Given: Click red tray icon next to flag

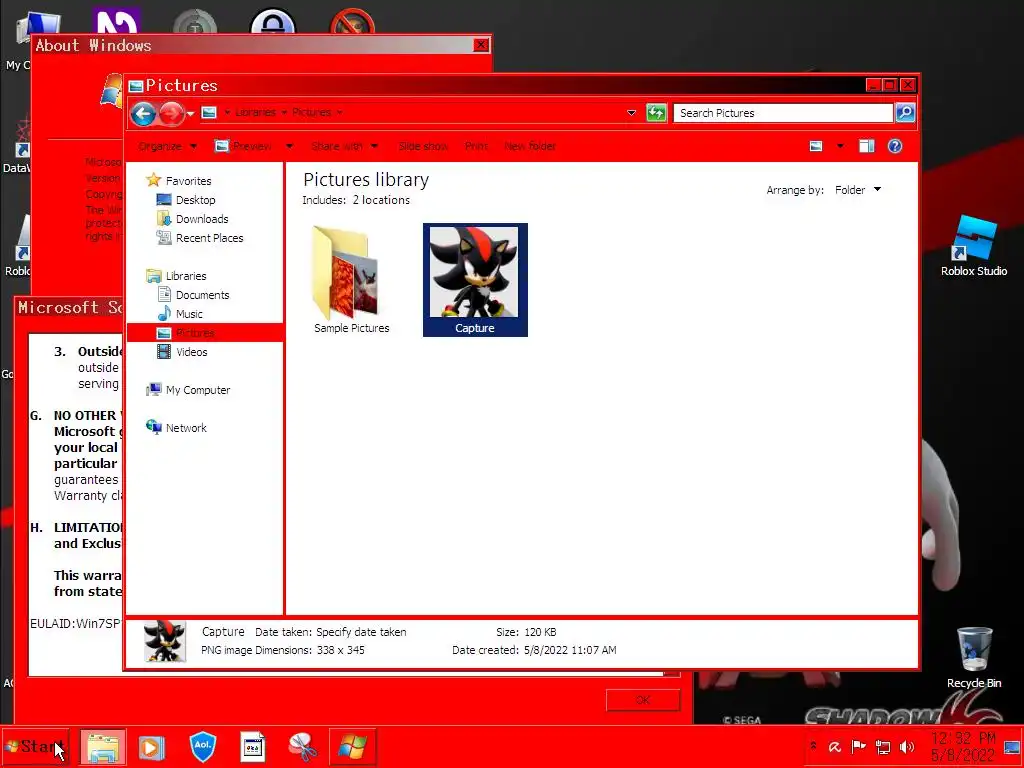Looking at the screenshot, I should (x=835, y=746).
